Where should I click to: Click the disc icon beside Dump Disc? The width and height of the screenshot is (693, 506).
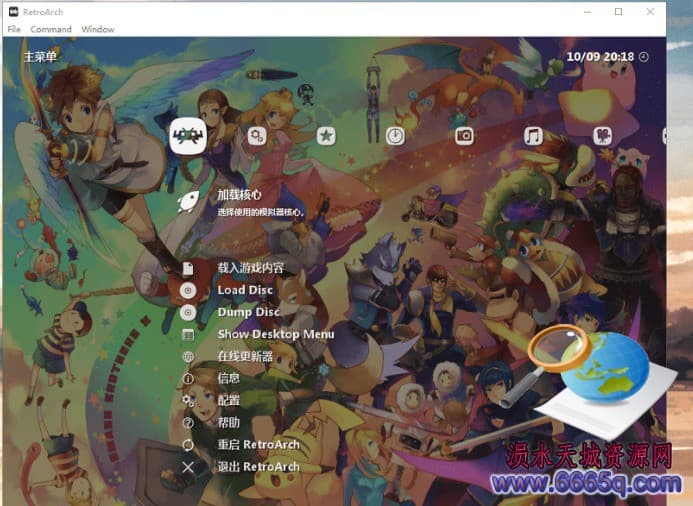[188, 312]
